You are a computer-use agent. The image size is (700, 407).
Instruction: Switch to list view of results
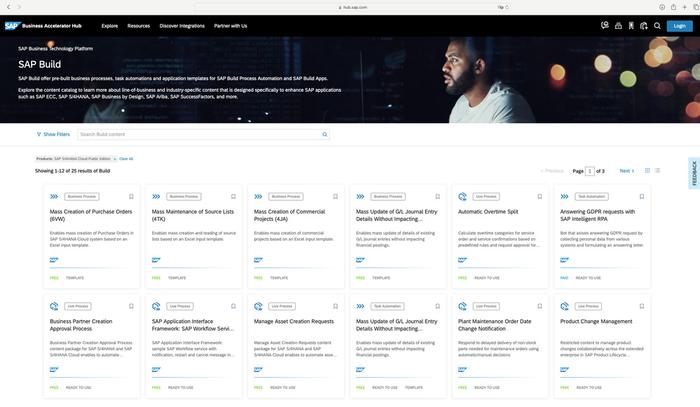(658, 170)
